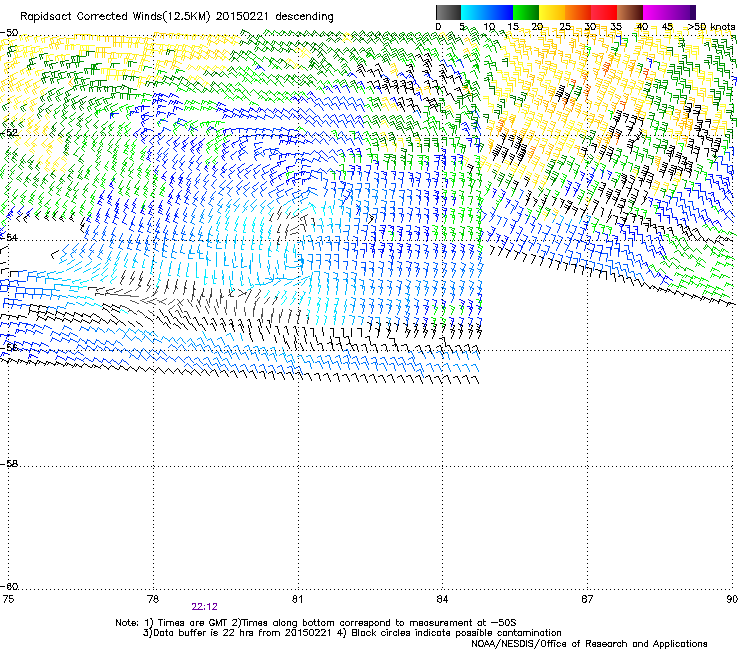The width and height of the screenshot is (740, 650).
Task: Click the '25' legend scale label
Action: [x=565, y=27]
